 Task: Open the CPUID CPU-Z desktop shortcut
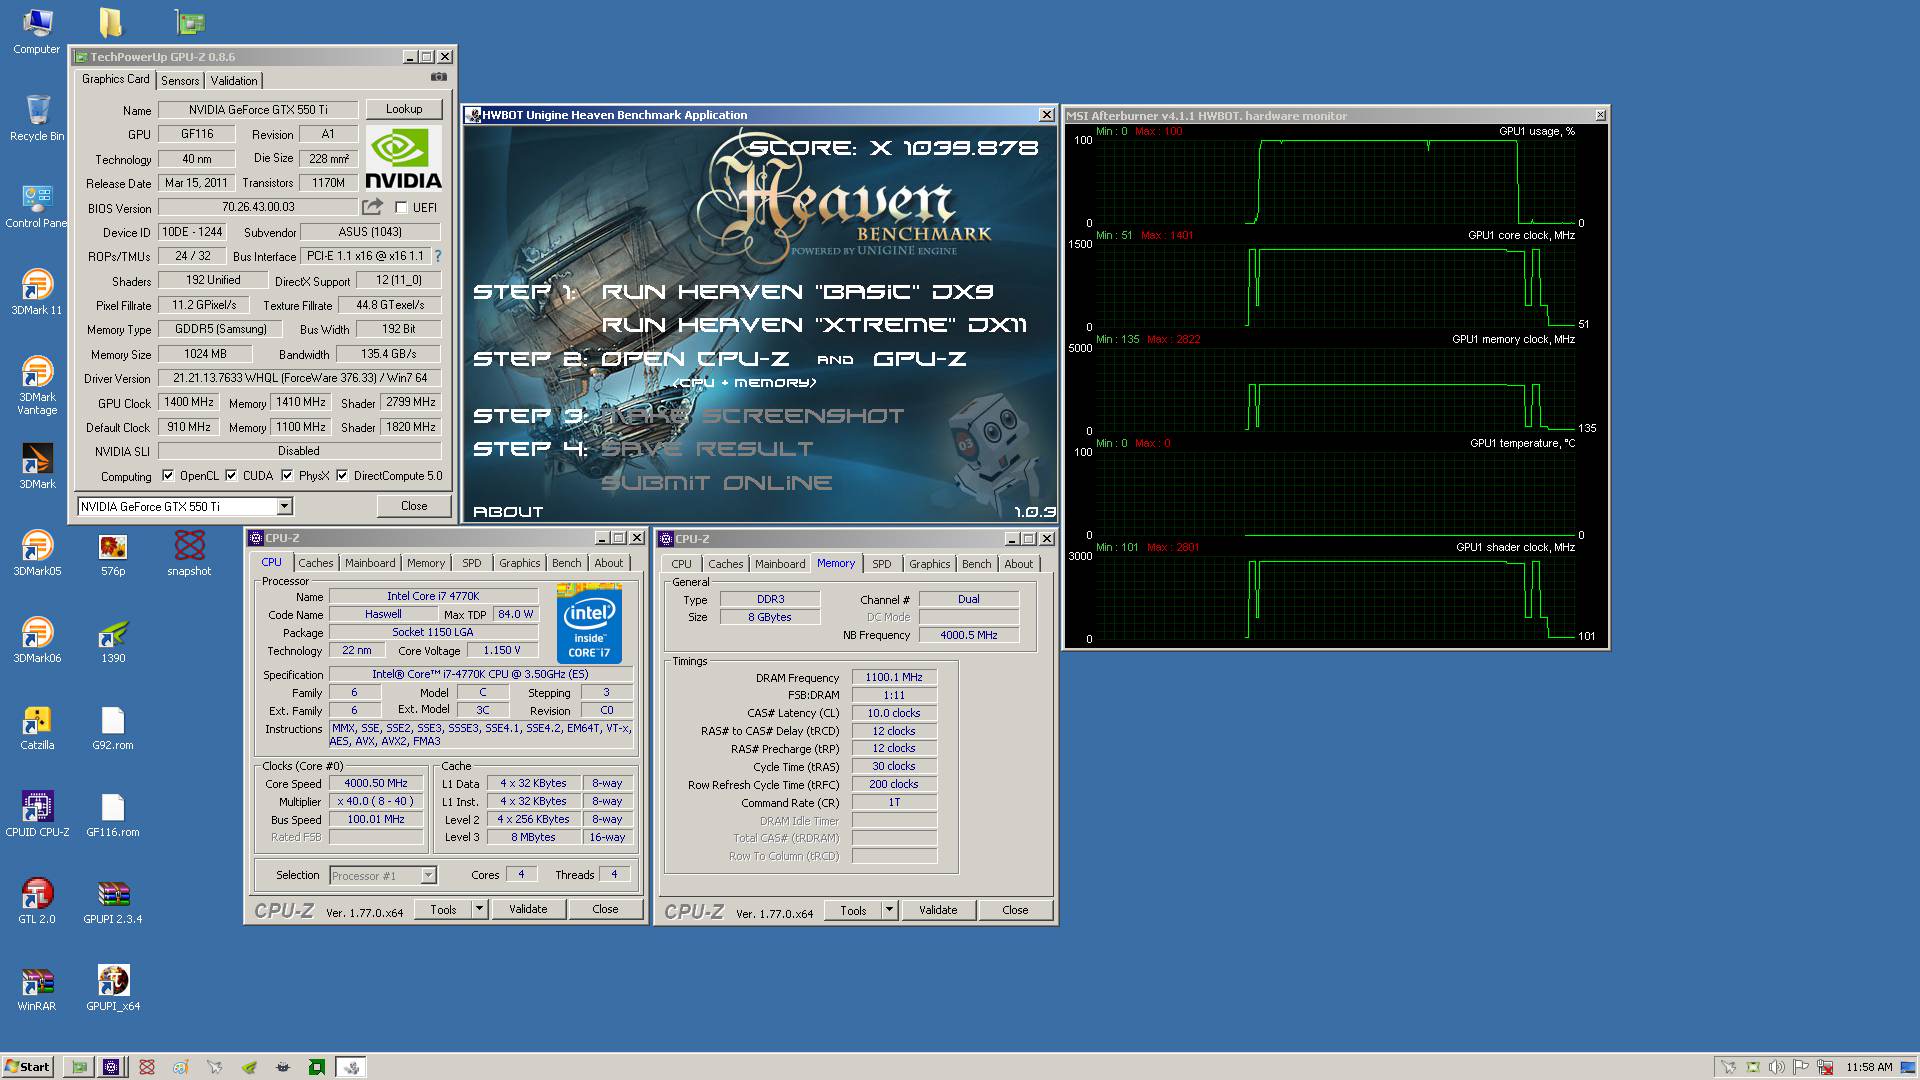pyautogui.click(x=37, y=814)
